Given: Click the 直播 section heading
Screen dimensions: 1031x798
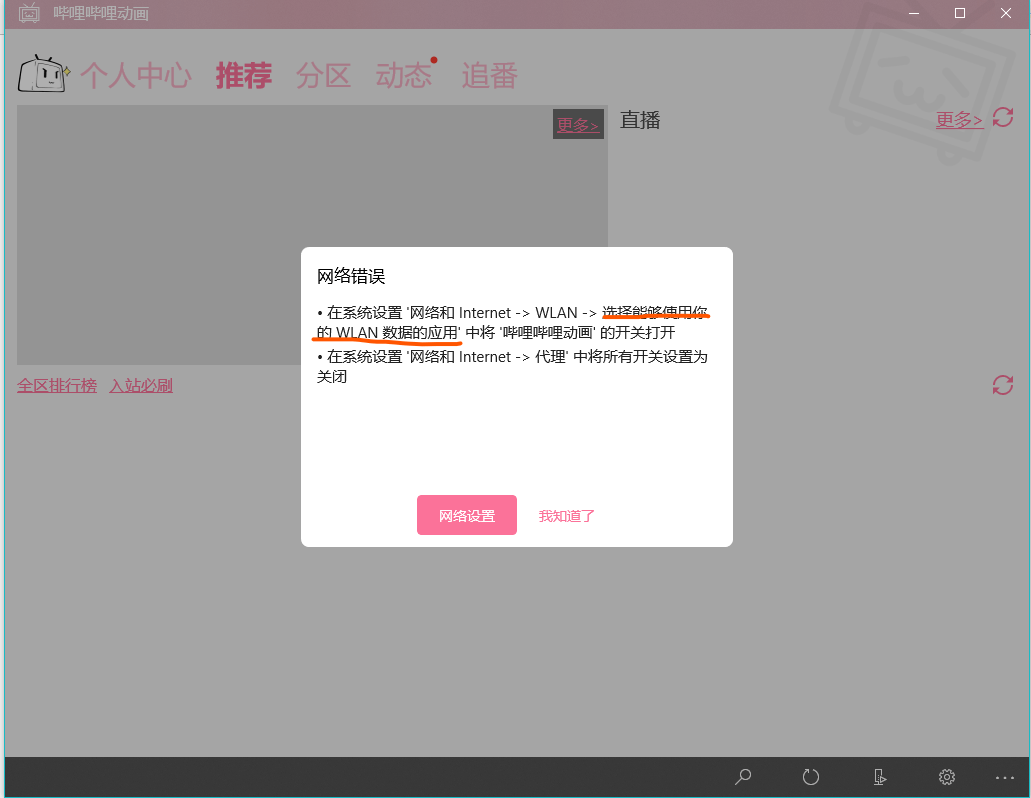Looking at the screenshot, I should point(640,120).
